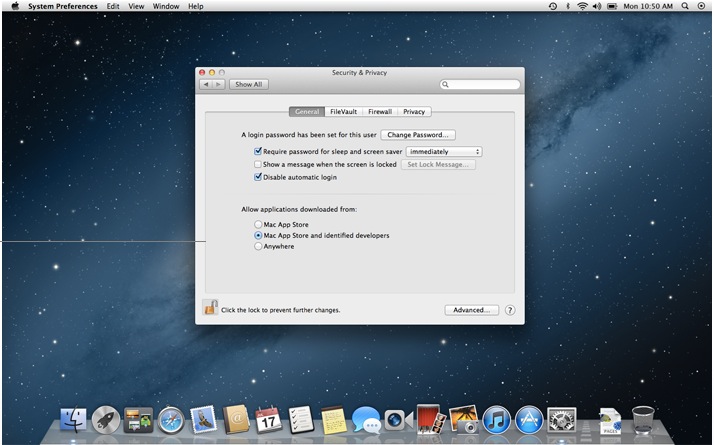Screen dimensions: 714x445
Task: Open the Pages document in dock
Action: click(610, 421)
